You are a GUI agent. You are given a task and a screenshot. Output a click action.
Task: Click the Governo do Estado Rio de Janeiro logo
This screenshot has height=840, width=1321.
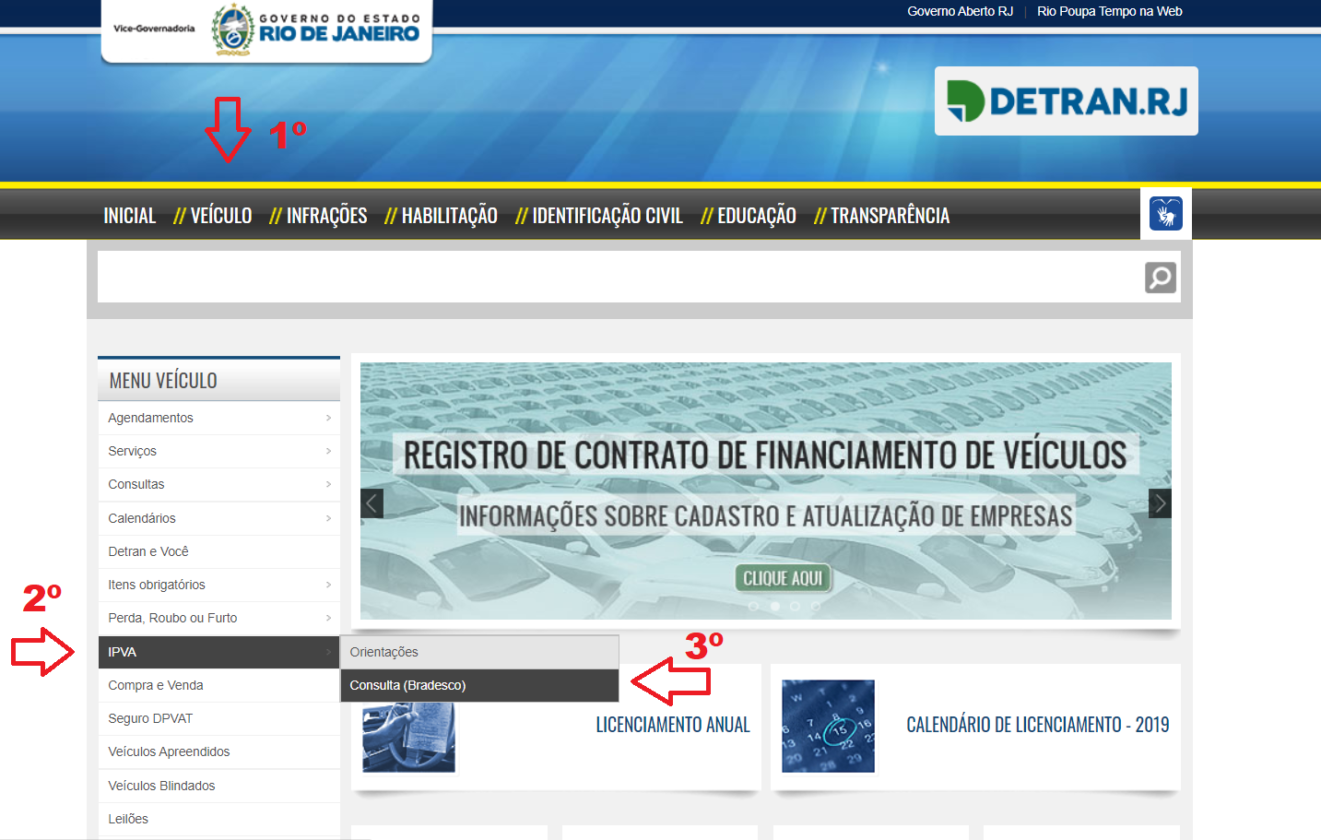click(314, 29)
